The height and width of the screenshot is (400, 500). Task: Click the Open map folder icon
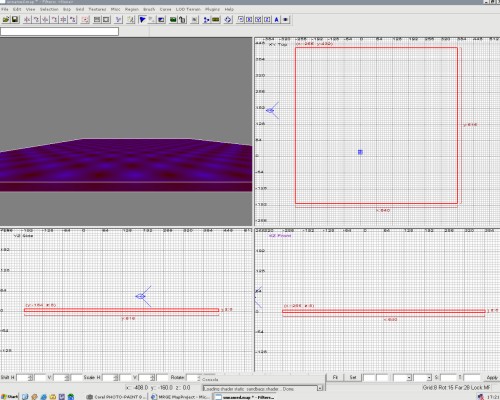(x=6, y=19)
